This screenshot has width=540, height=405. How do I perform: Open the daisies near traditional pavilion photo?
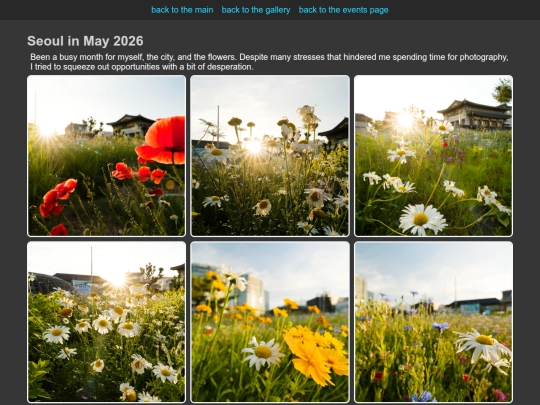(x=434, y=156)
